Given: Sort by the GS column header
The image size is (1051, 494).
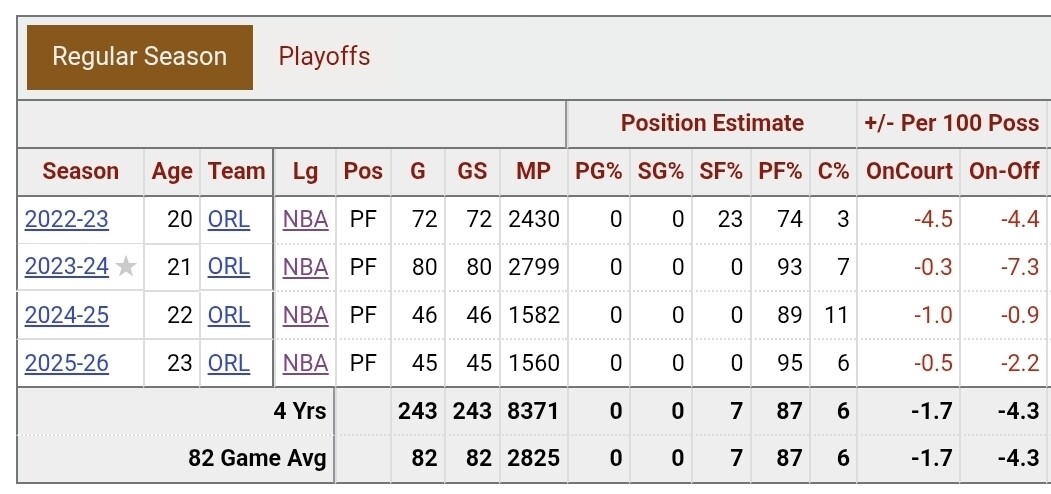Looking at the screenshot, I should click(472, 171).
